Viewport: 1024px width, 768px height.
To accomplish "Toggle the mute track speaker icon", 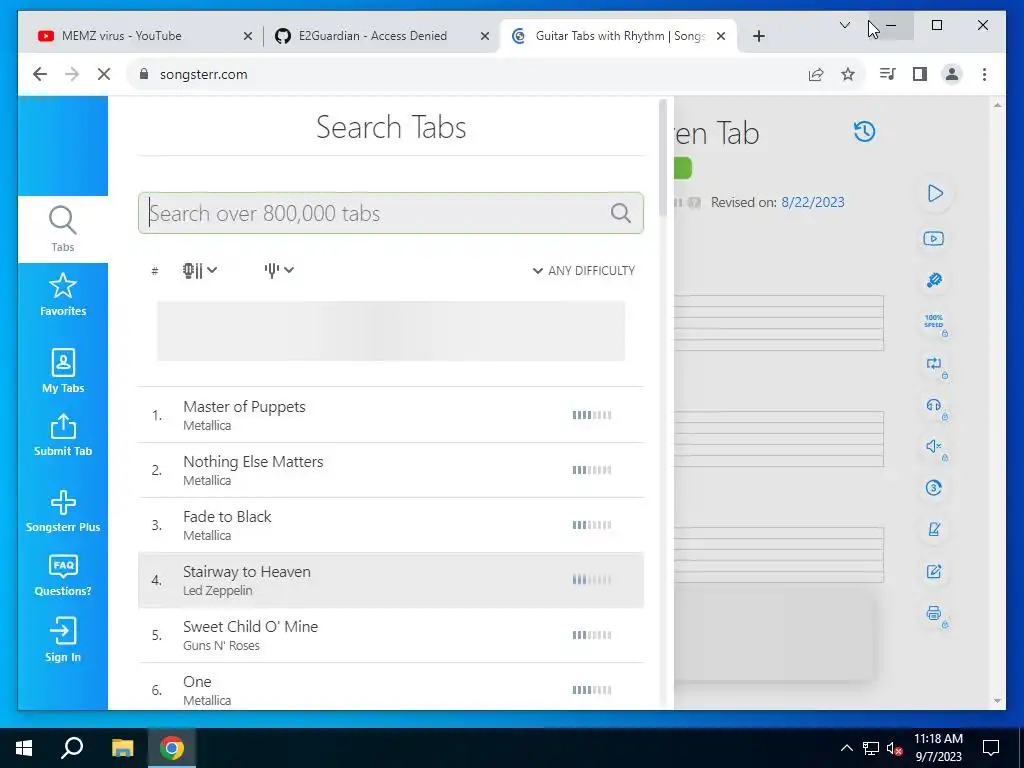I will click(935, 447).
